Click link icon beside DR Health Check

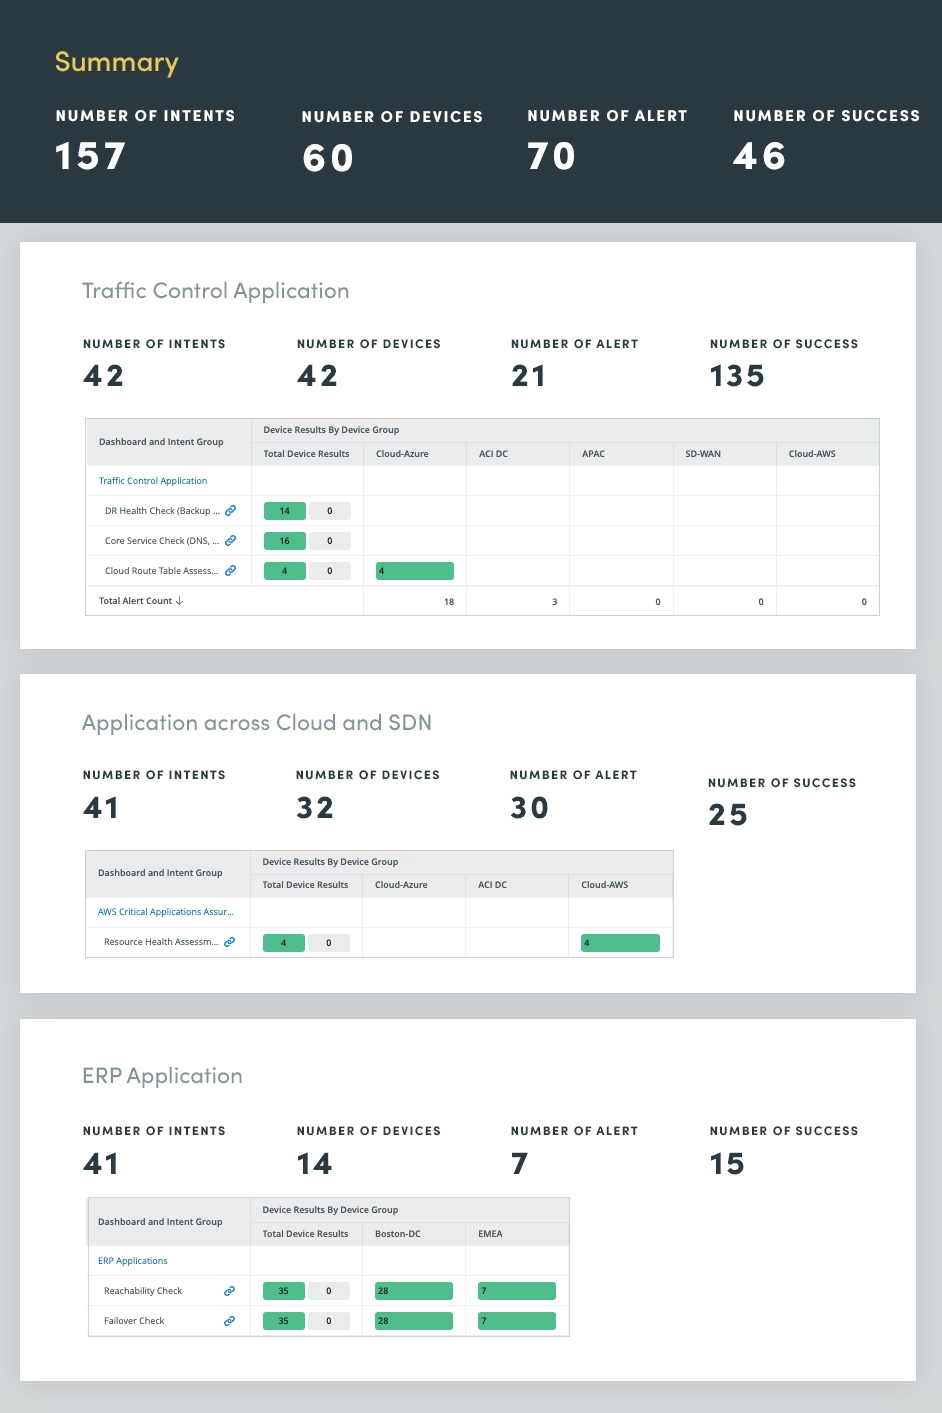click(230, 511)
